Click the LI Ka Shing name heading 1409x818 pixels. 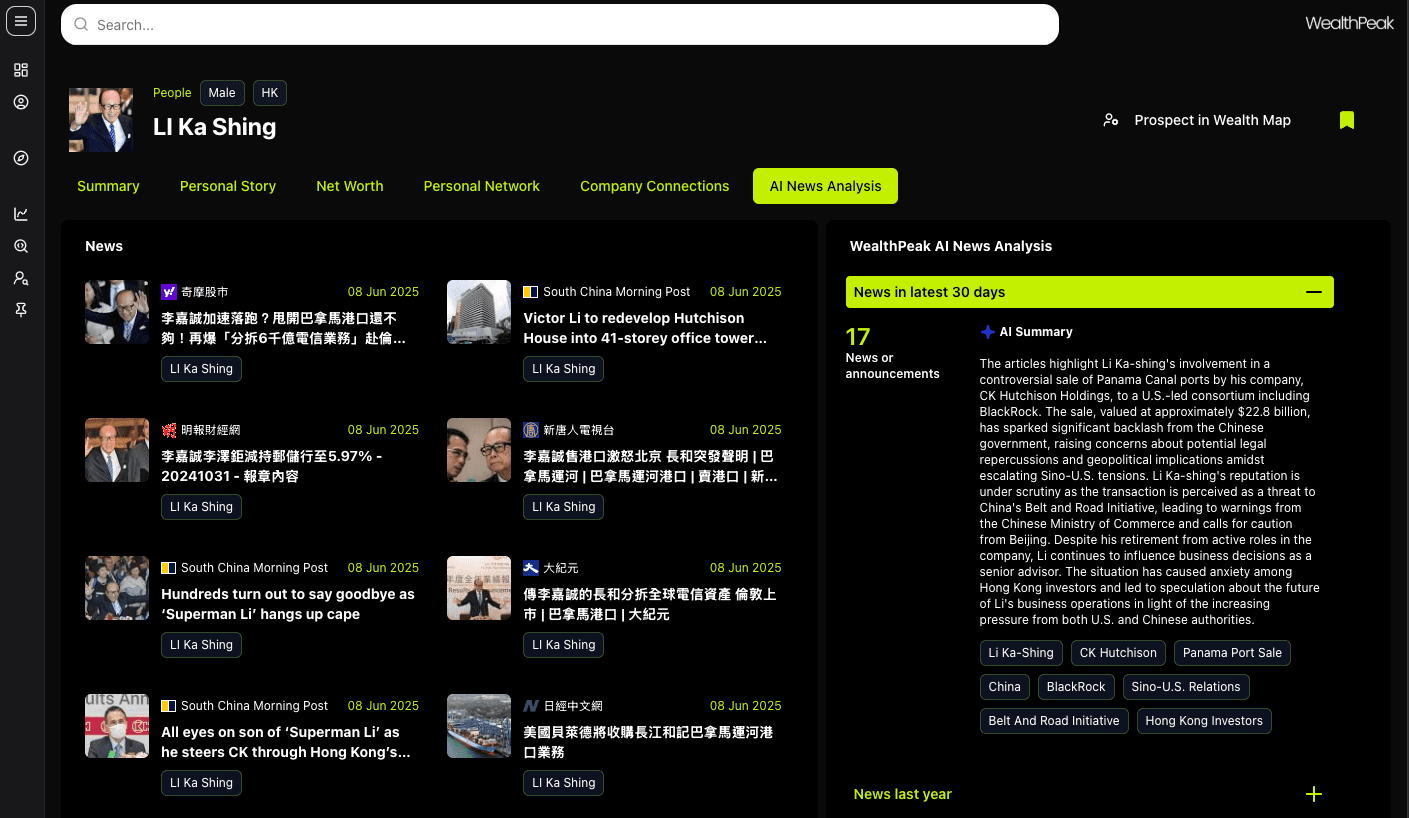tap(214, 127)
